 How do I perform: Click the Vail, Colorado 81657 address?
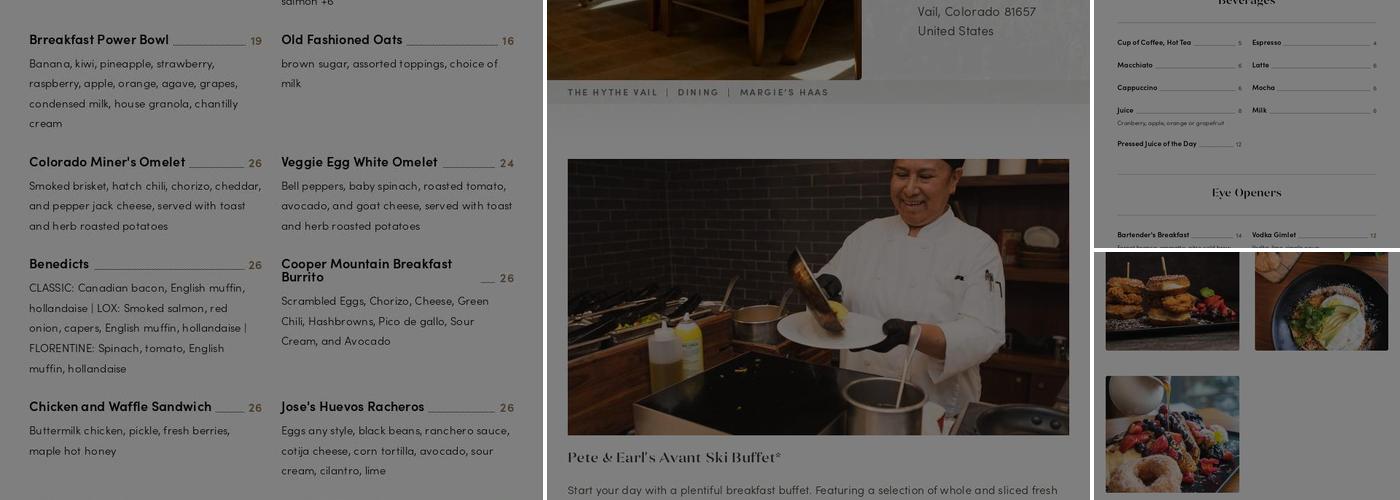click(x=976, y=12)
